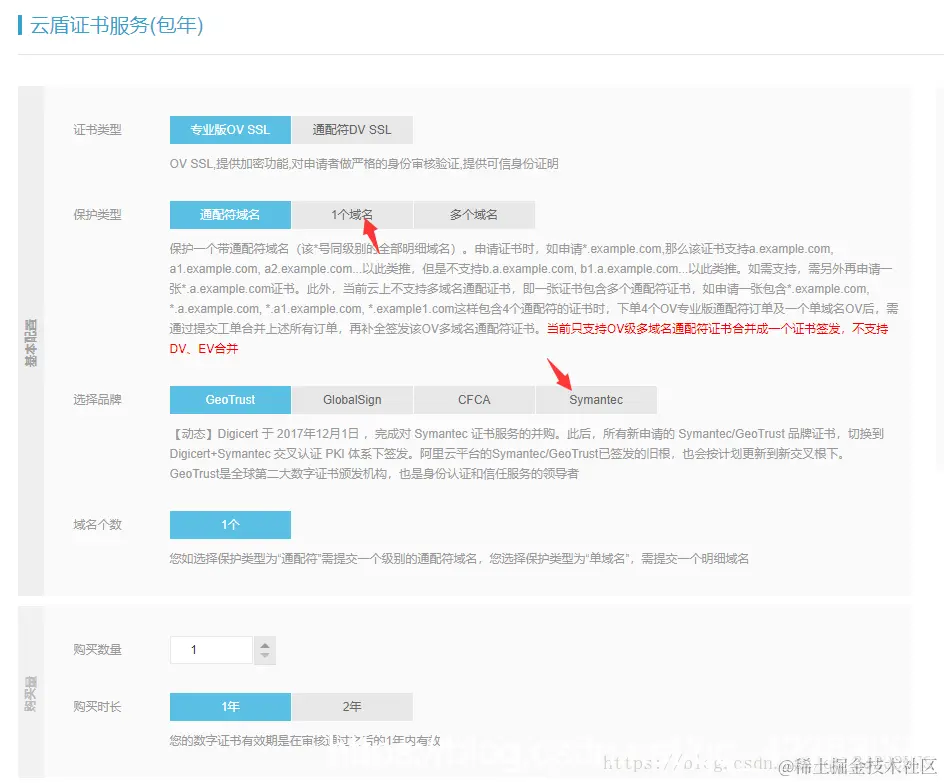Choose 2年 purchase duration
The height and width of the screenshot is (783, 944).
352,707
